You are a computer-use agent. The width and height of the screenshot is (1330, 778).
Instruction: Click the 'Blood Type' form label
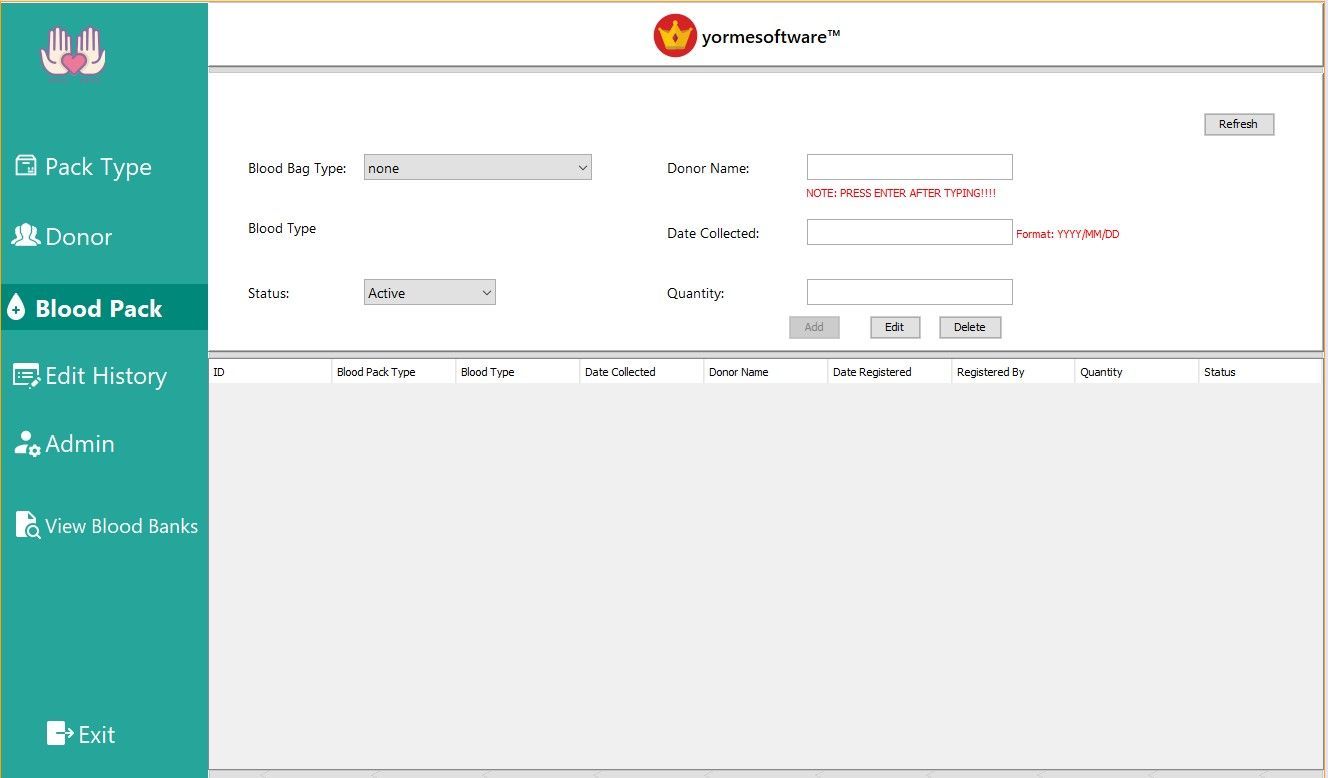tap(282, 228)
